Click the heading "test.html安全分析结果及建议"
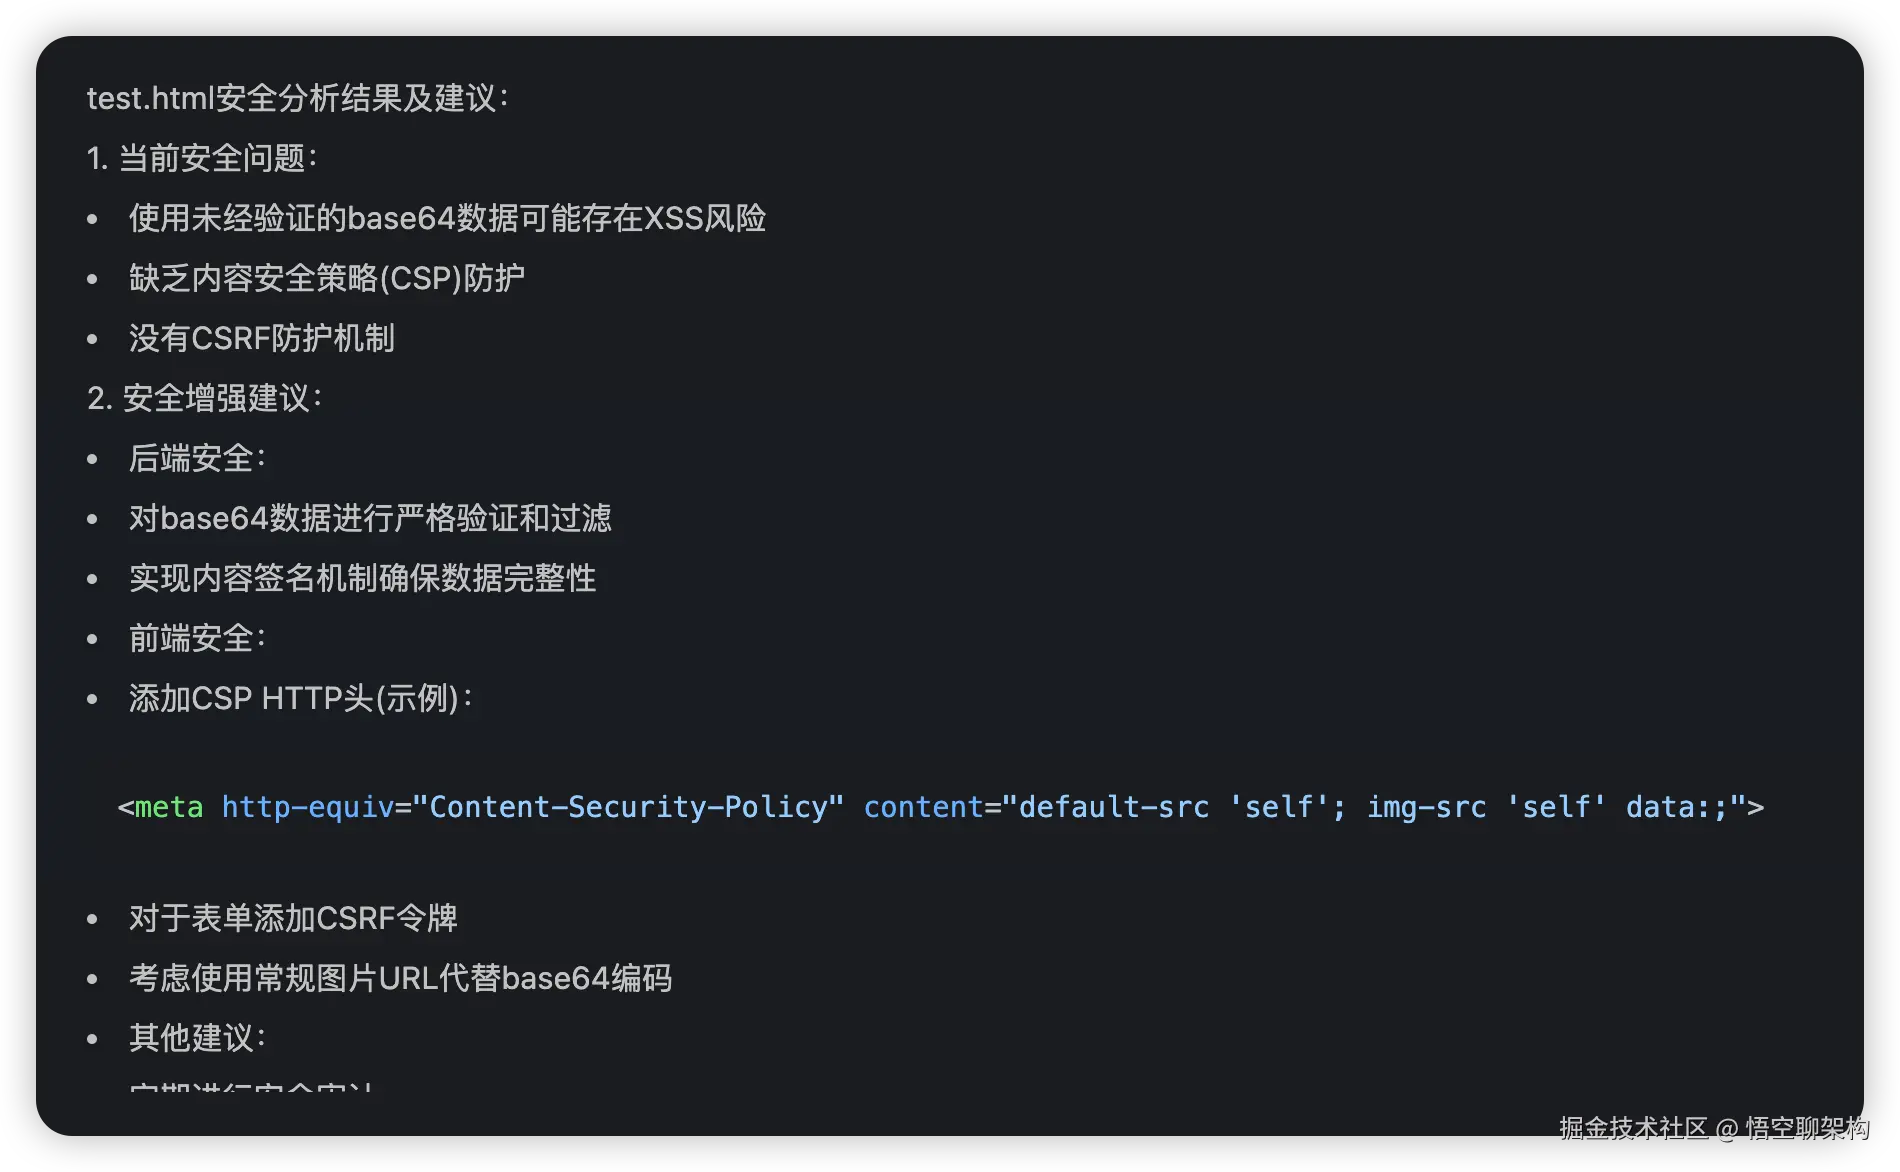This screenshot has height=1172, width=1900. point(297,98)
